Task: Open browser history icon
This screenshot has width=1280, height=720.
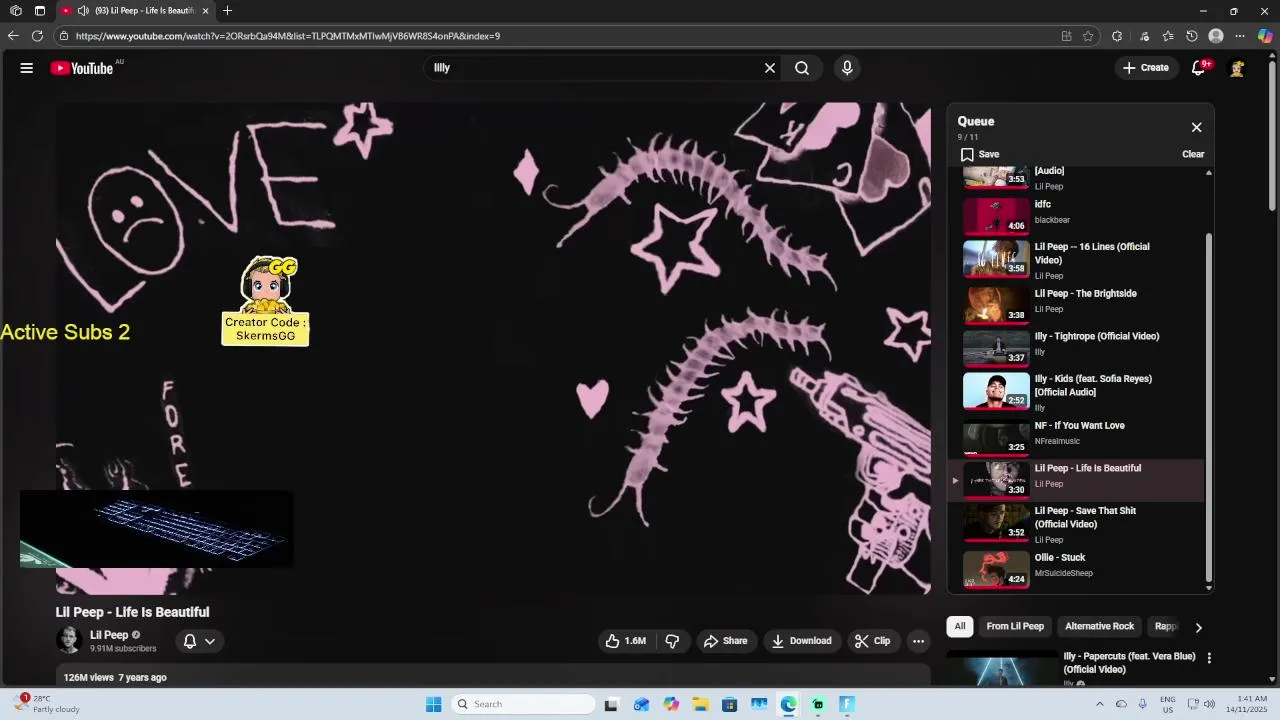Action: pyautogui.click(x=1192, y=36)
